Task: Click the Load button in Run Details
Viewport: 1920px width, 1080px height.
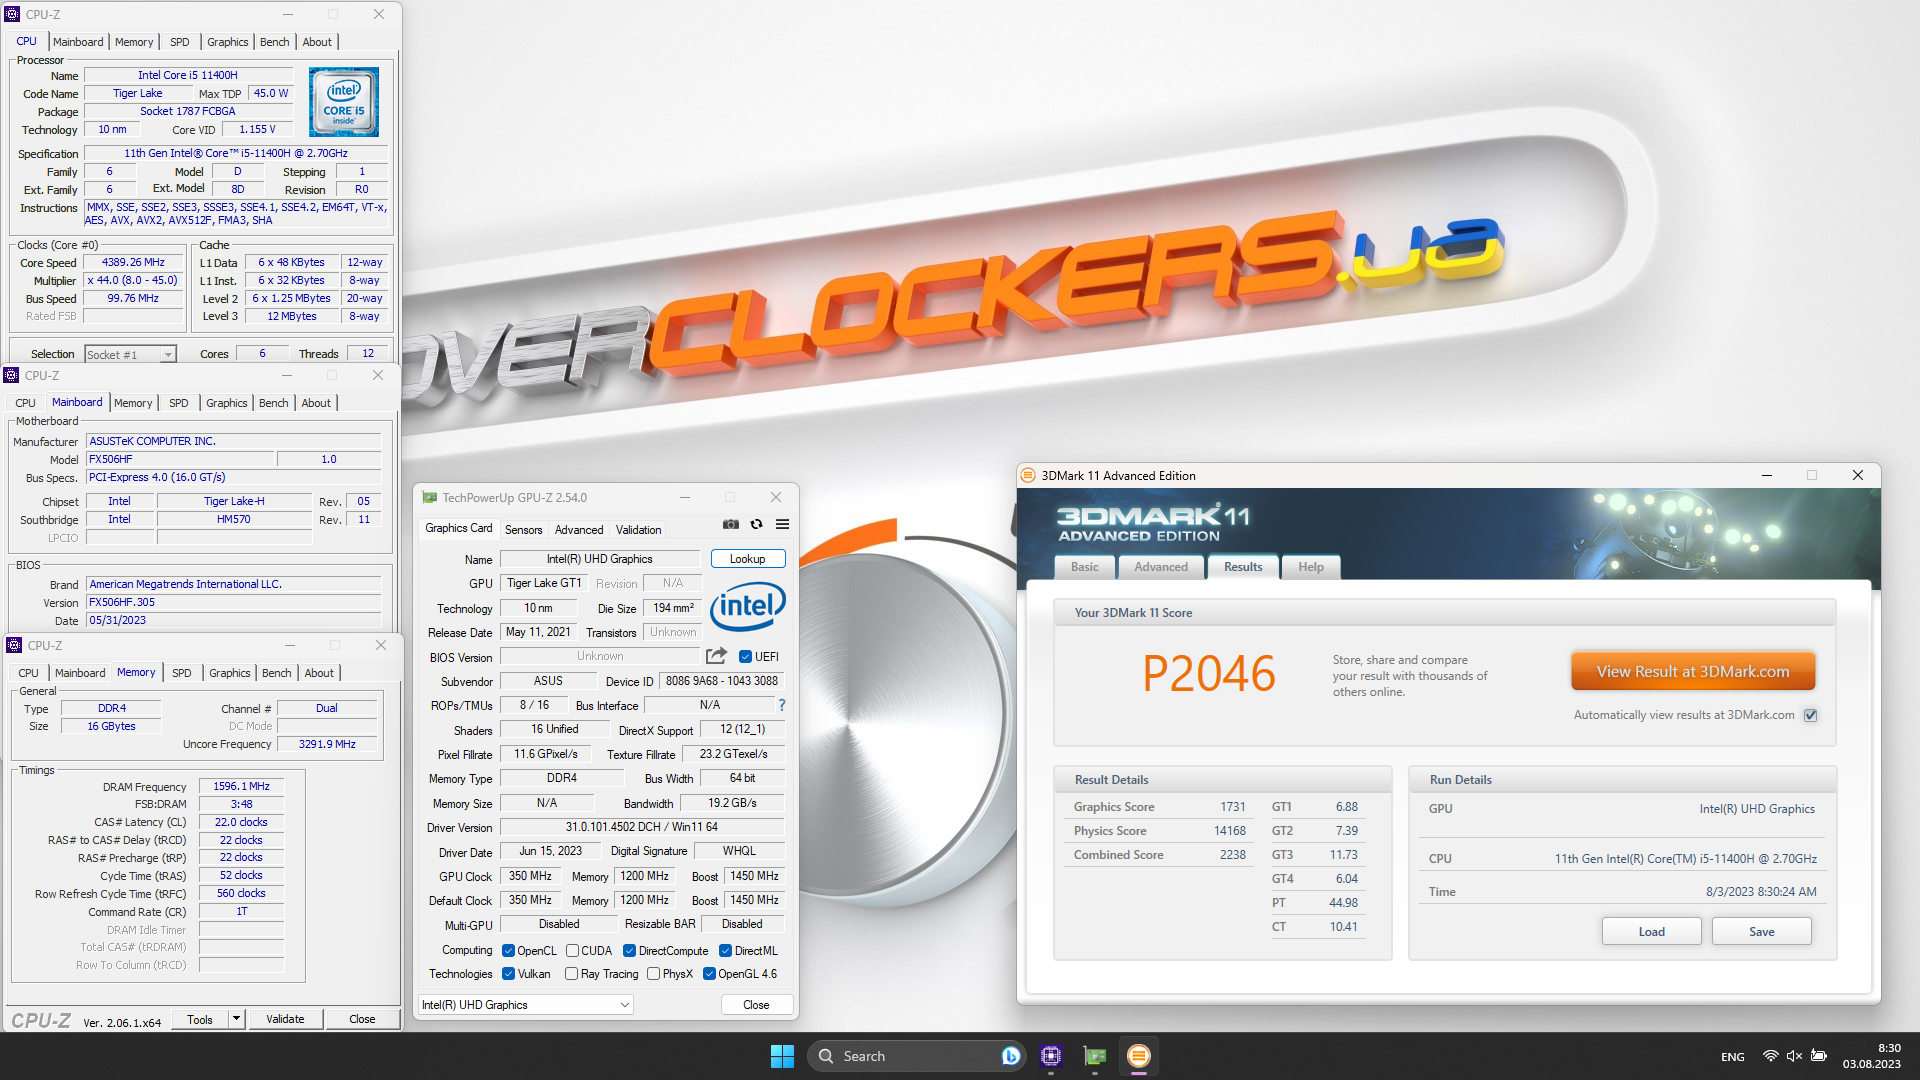Action: pyautogui.click(x=1651, y=932)
